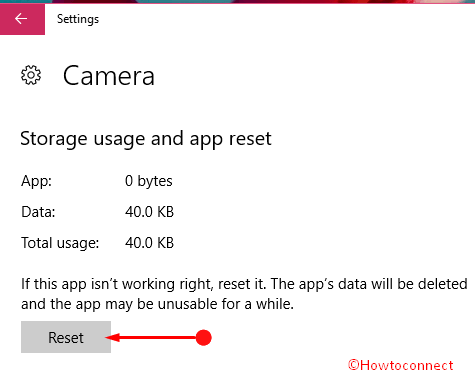Click the Camera page heading
Screen dimensions: 475x372
[x=109, y=76]
